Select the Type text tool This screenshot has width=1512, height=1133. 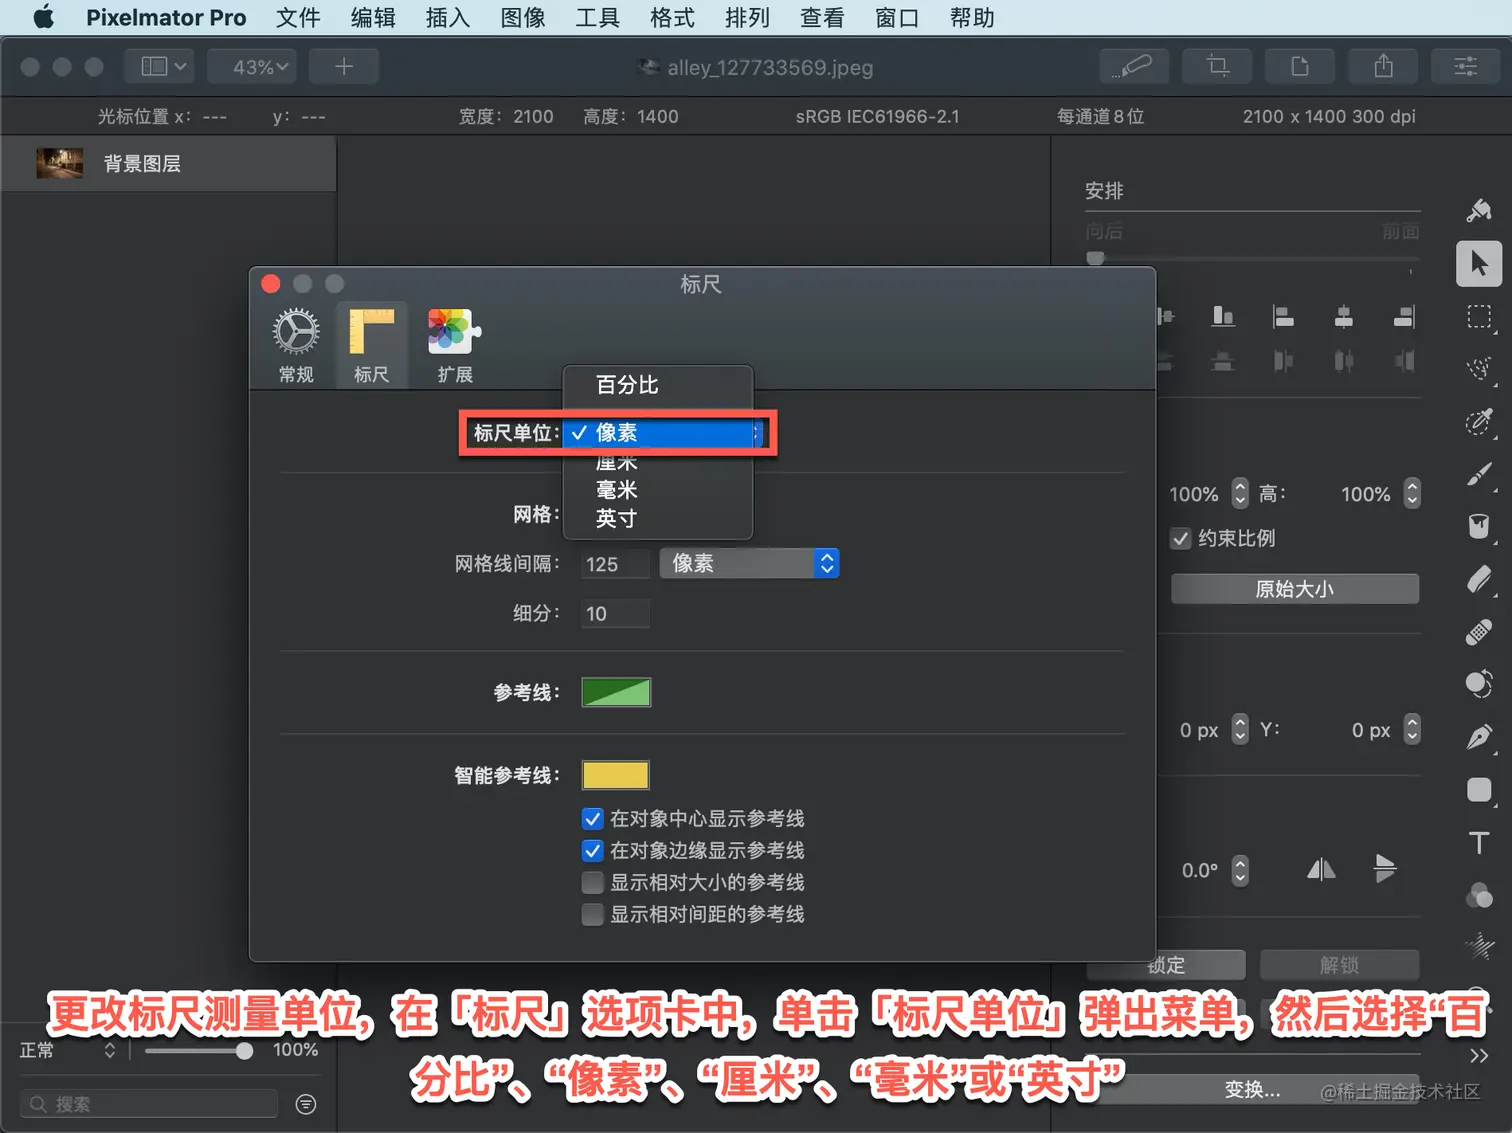1479,842
